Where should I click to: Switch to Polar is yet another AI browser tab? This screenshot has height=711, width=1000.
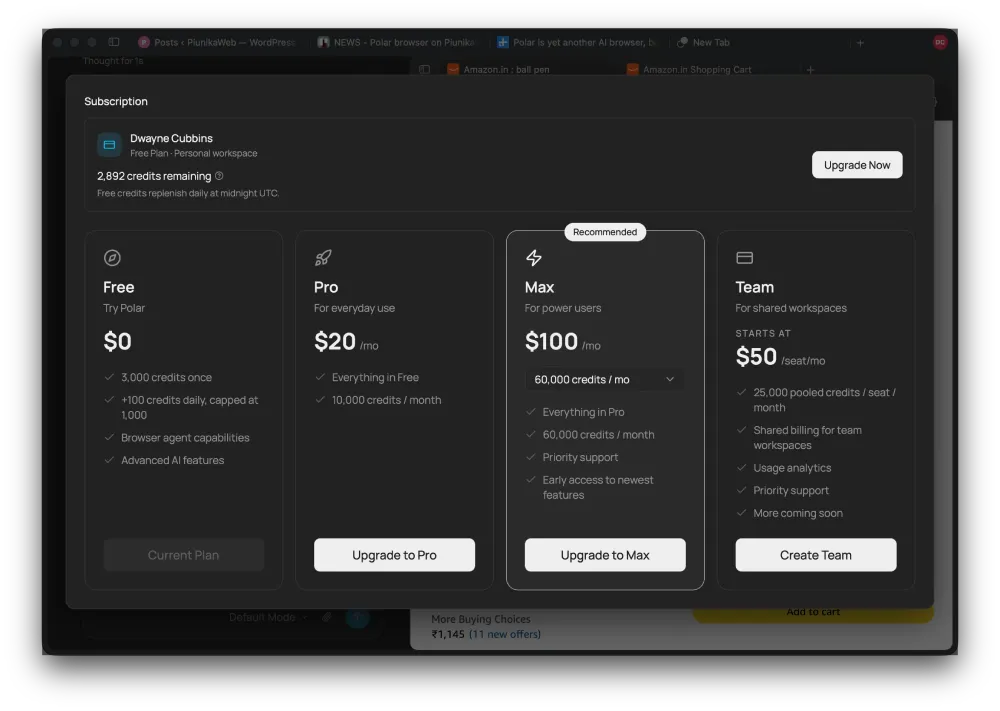(x=577, y=42)
